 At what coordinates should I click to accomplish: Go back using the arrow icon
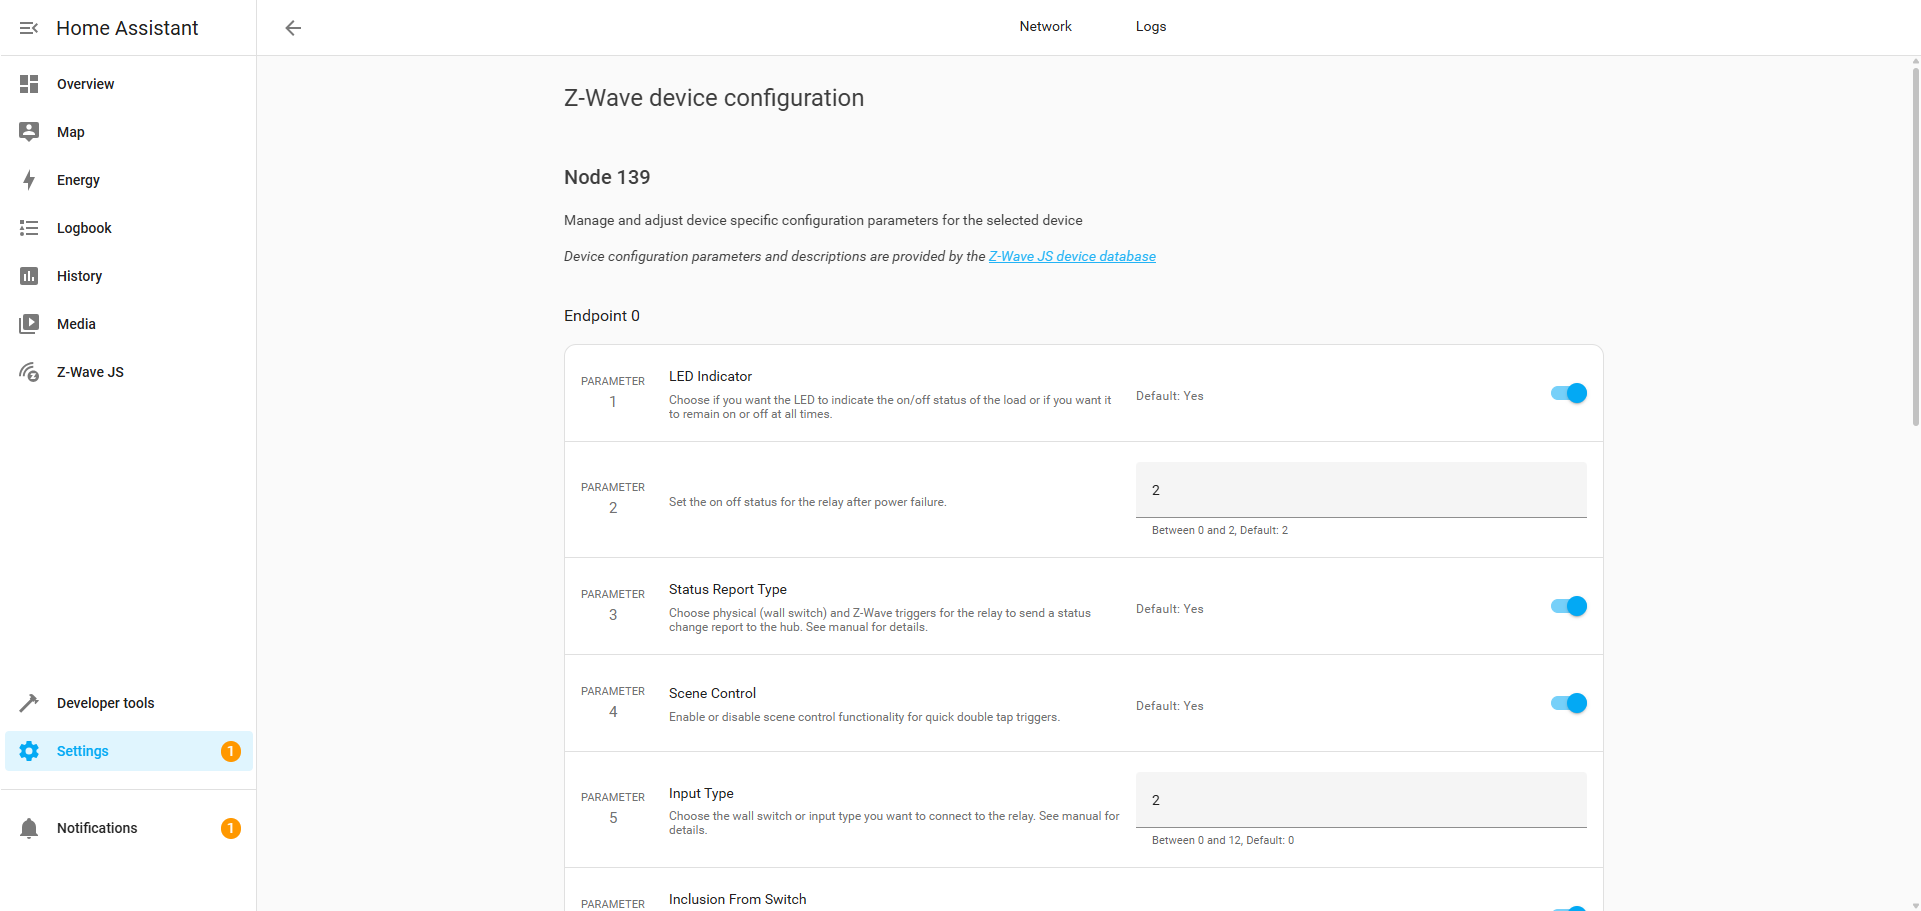click(x=293, y=28)
